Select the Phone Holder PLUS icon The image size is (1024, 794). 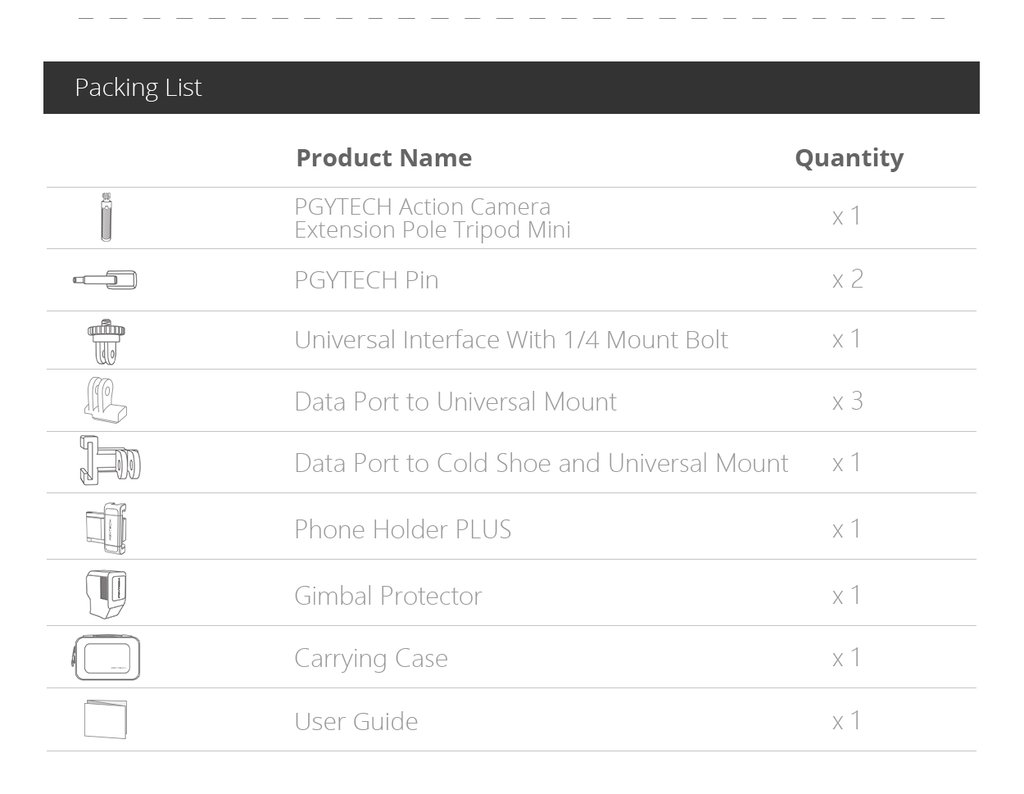pyautogui.click(x=106, y=528)
